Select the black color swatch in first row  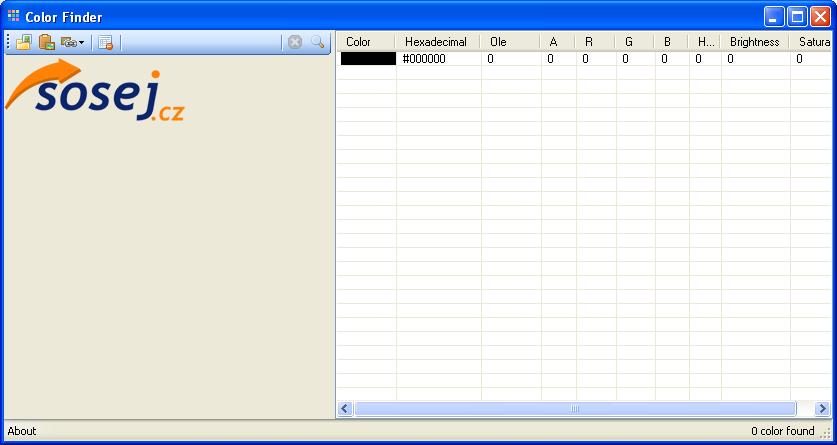[368, 59]
